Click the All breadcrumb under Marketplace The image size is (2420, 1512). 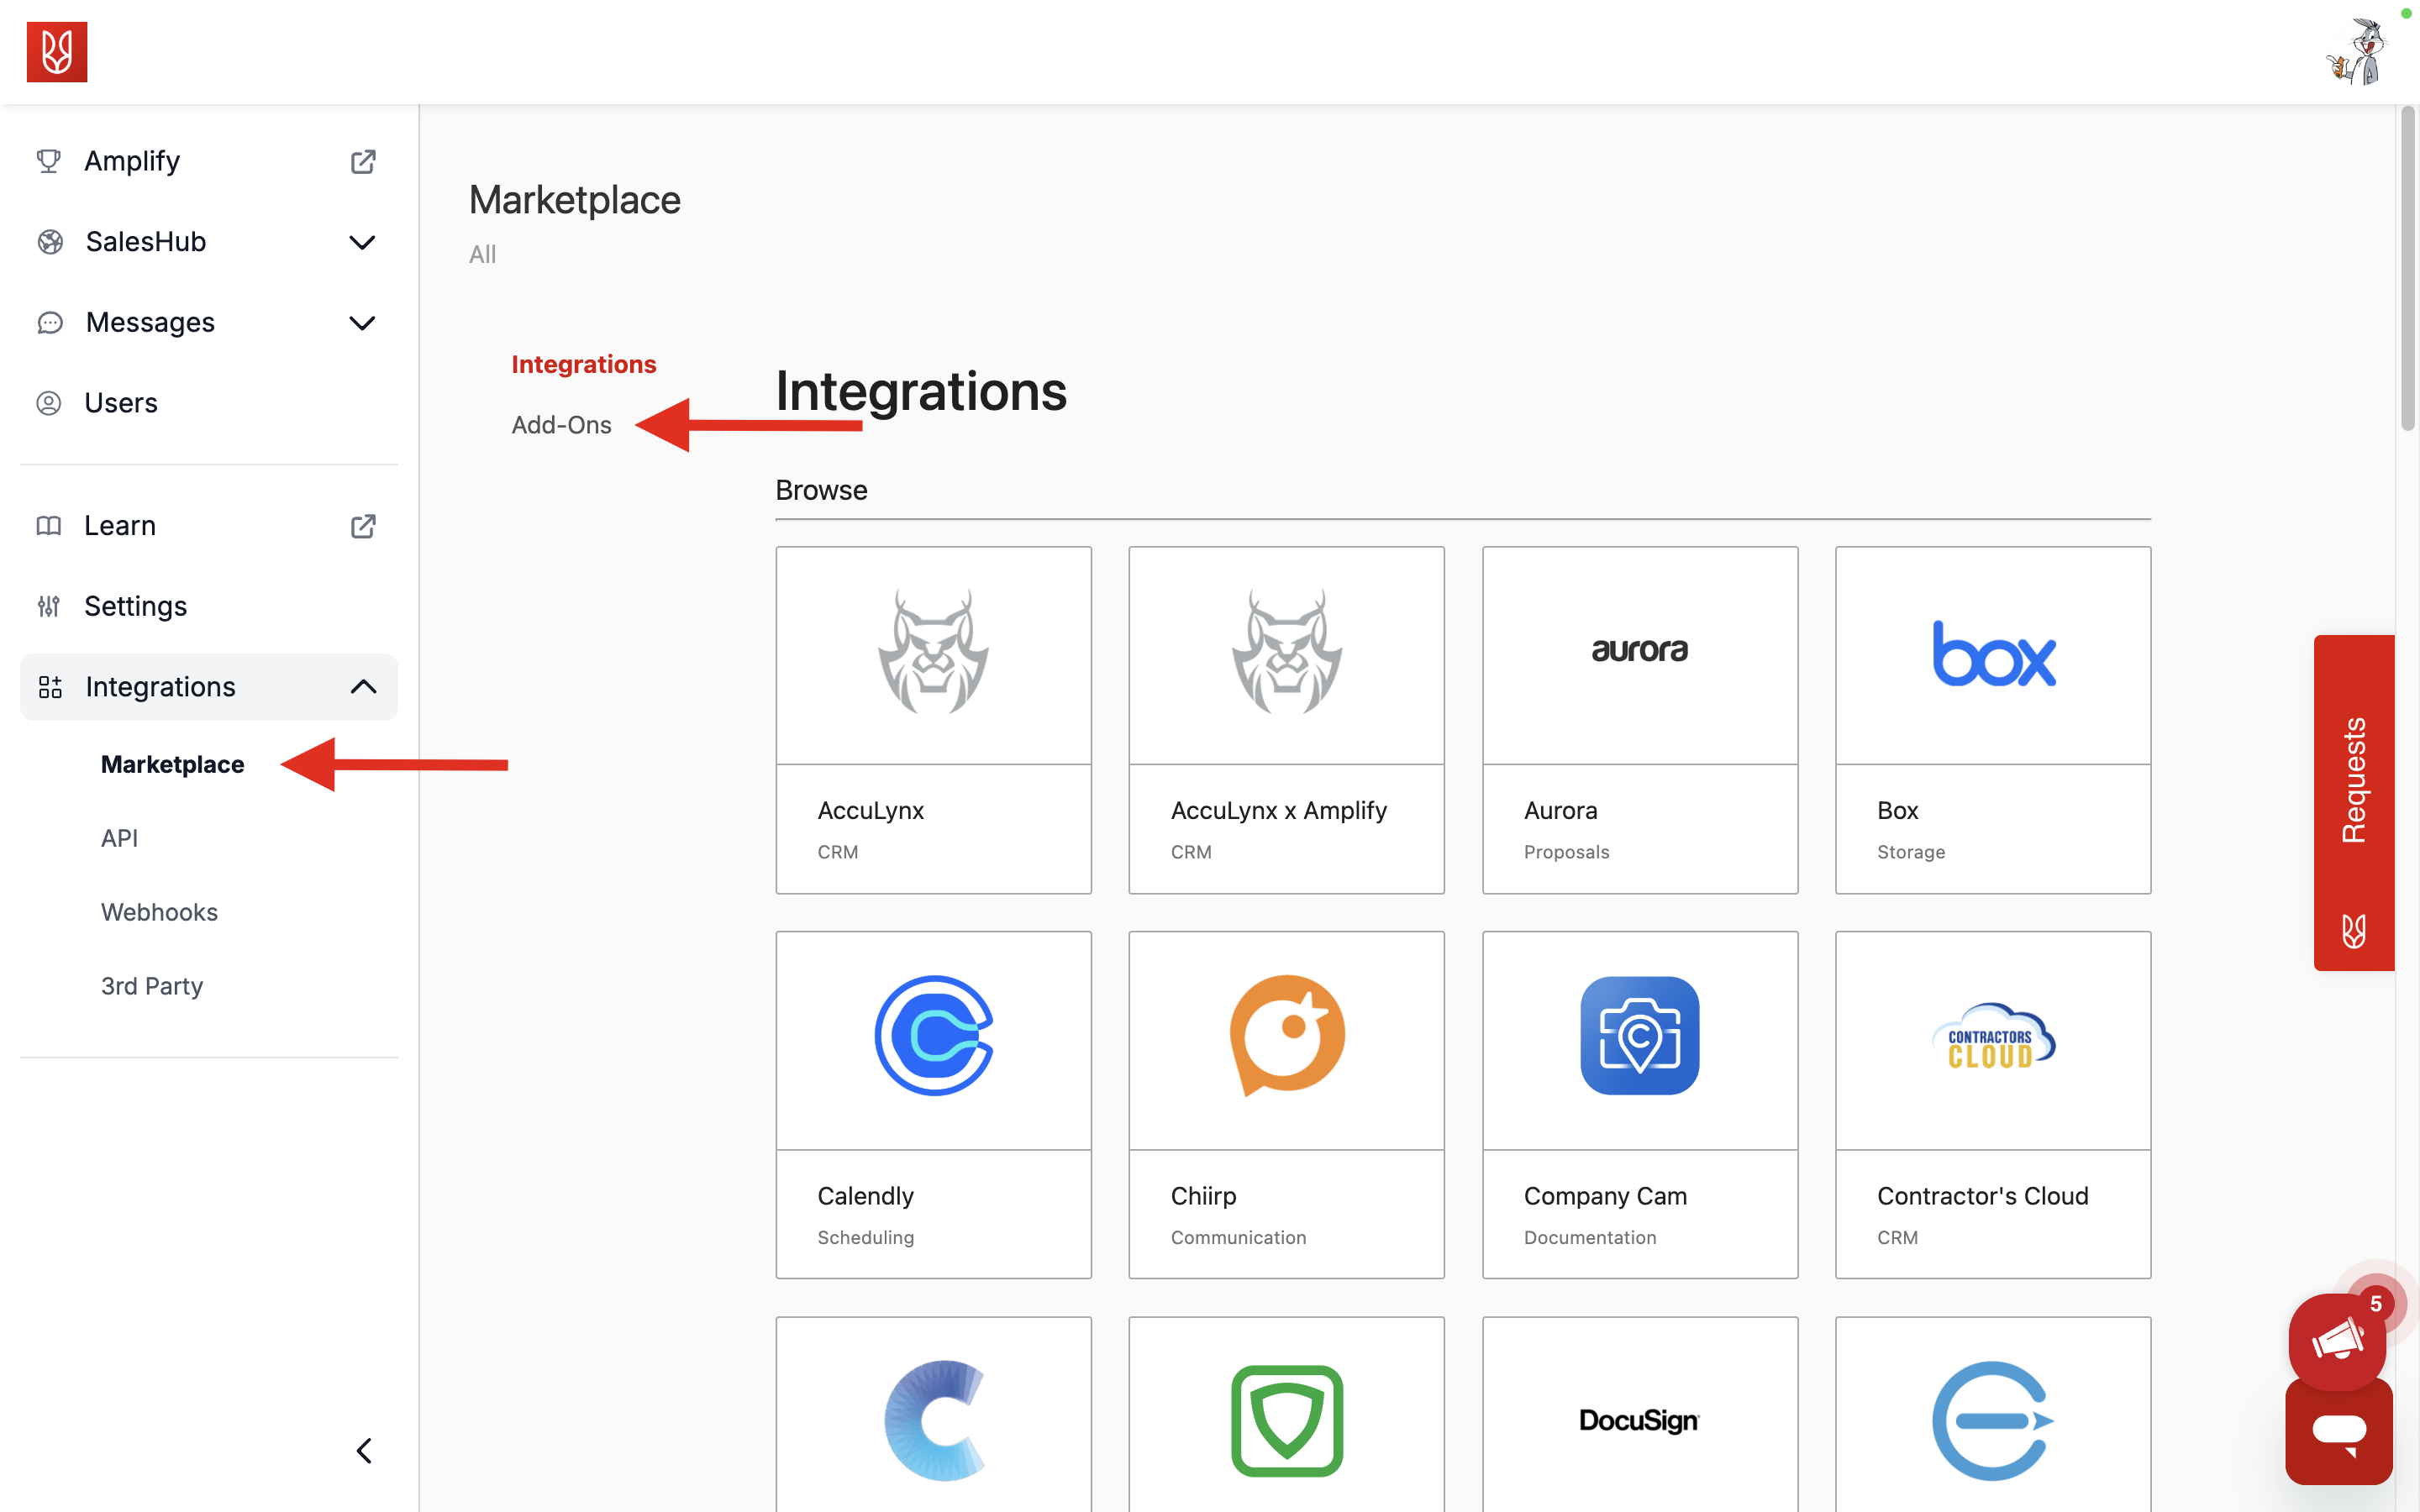pyautogui.click(x=482, y=254)
